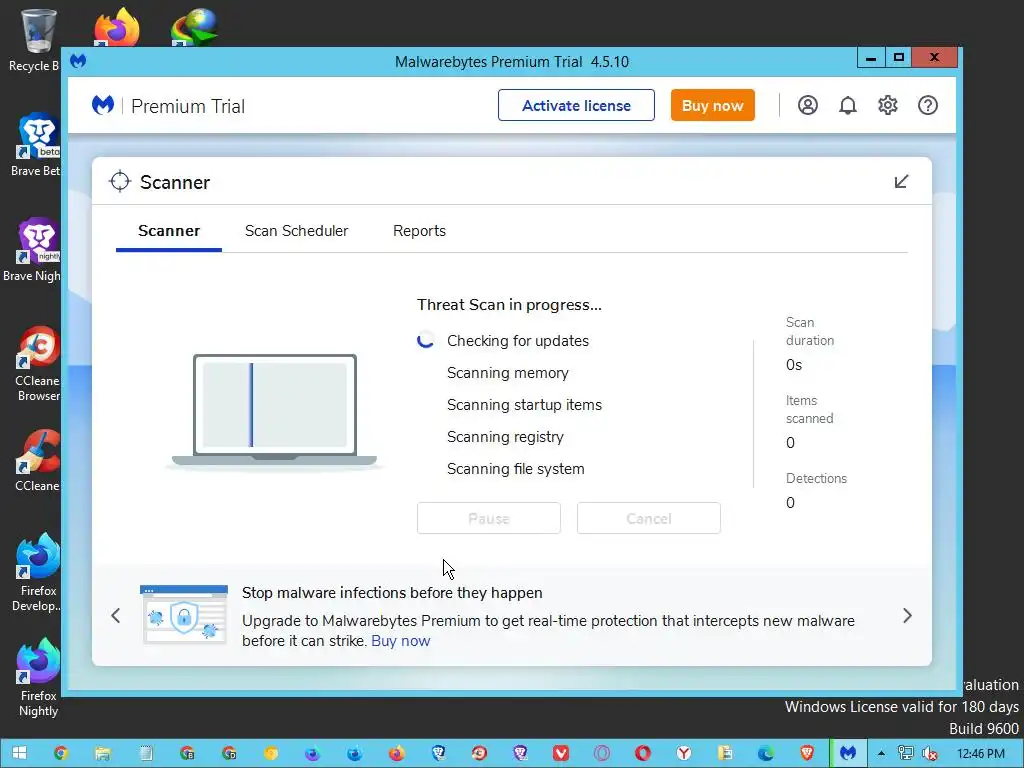This screenshot has height=768, width=1024.
Task: Open the Firefox Nightly desktop shortcut
Action: point(38,678)
